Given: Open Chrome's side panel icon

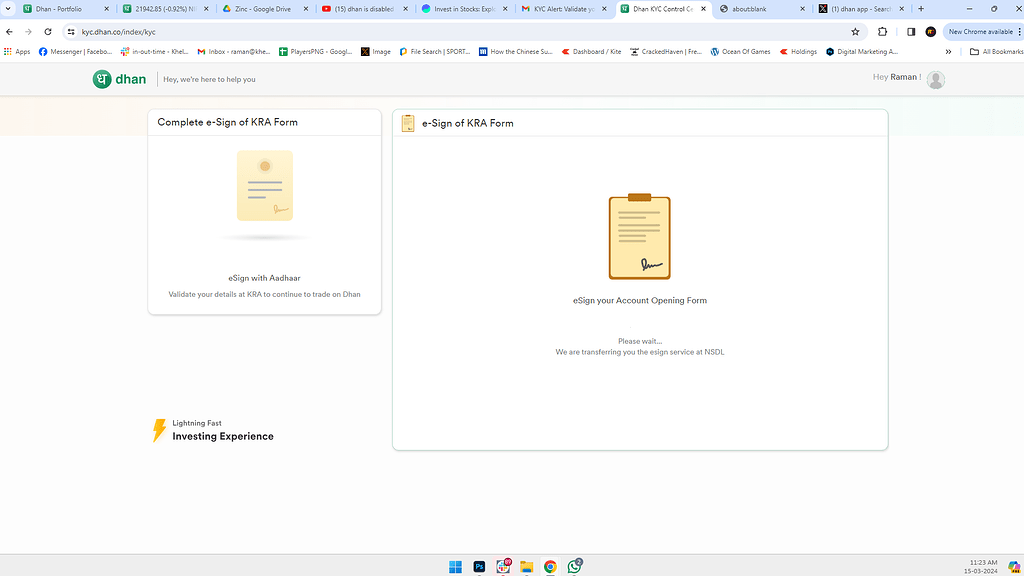Looking at the screenshot, I should point(911,31).
